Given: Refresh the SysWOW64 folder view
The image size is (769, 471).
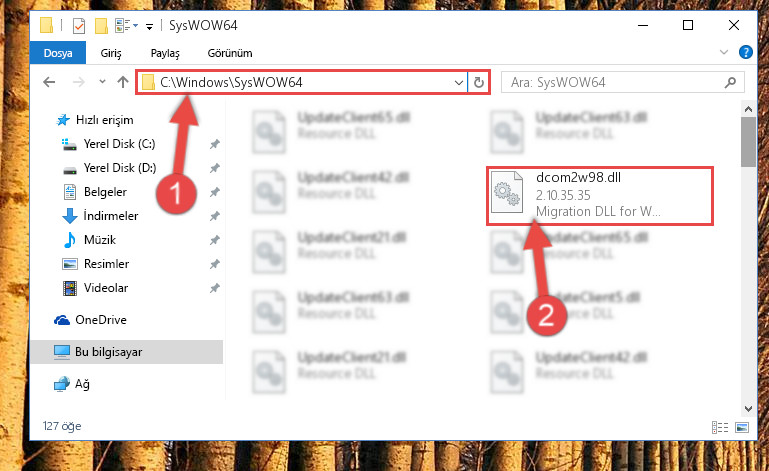Looking at the screenshot, I should coord(479,82).
